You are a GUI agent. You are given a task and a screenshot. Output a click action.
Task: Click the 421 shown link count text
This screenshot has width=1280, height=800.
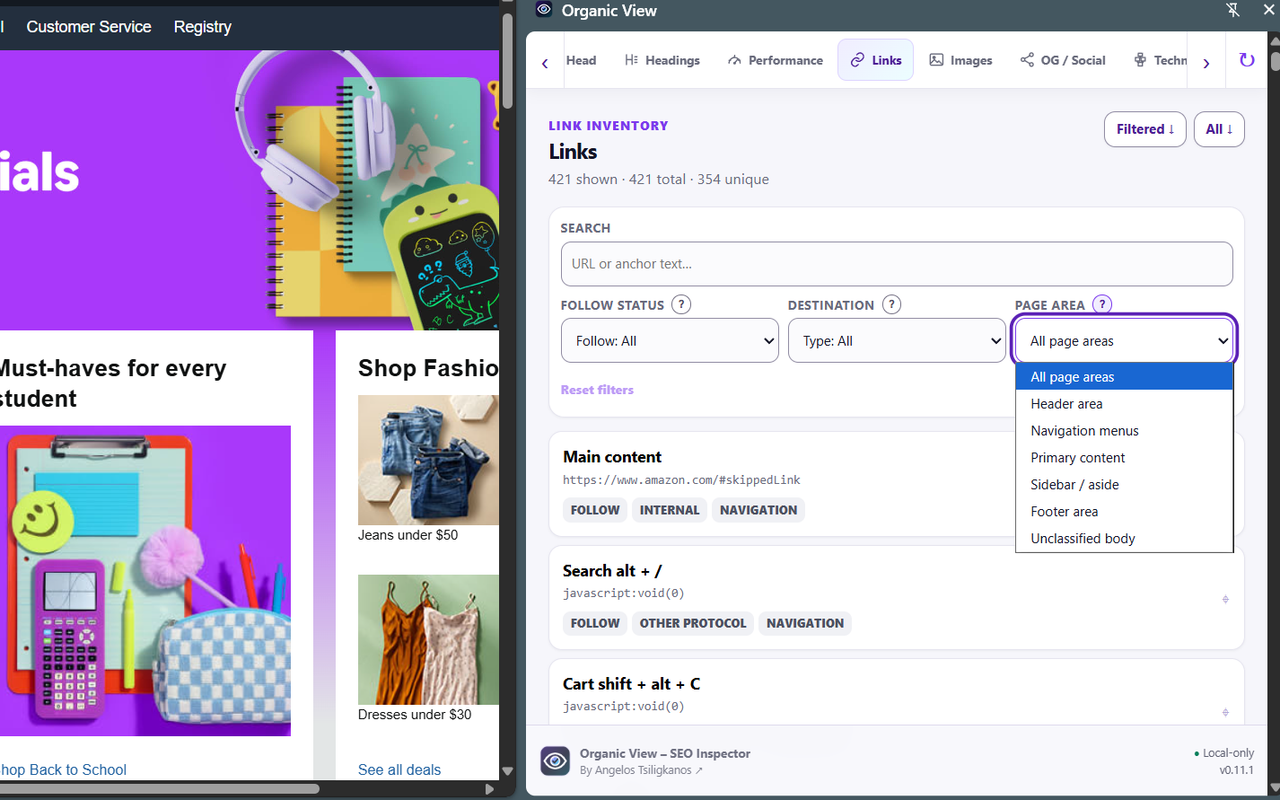[x=584, y=180]
